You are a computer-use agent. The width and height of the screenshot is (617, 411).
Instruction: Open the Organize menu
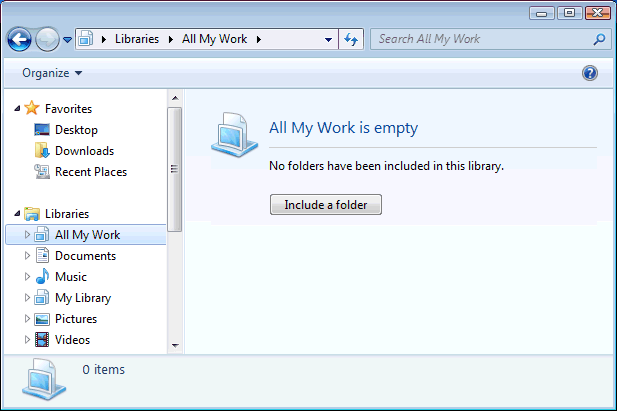click(52, 73)
